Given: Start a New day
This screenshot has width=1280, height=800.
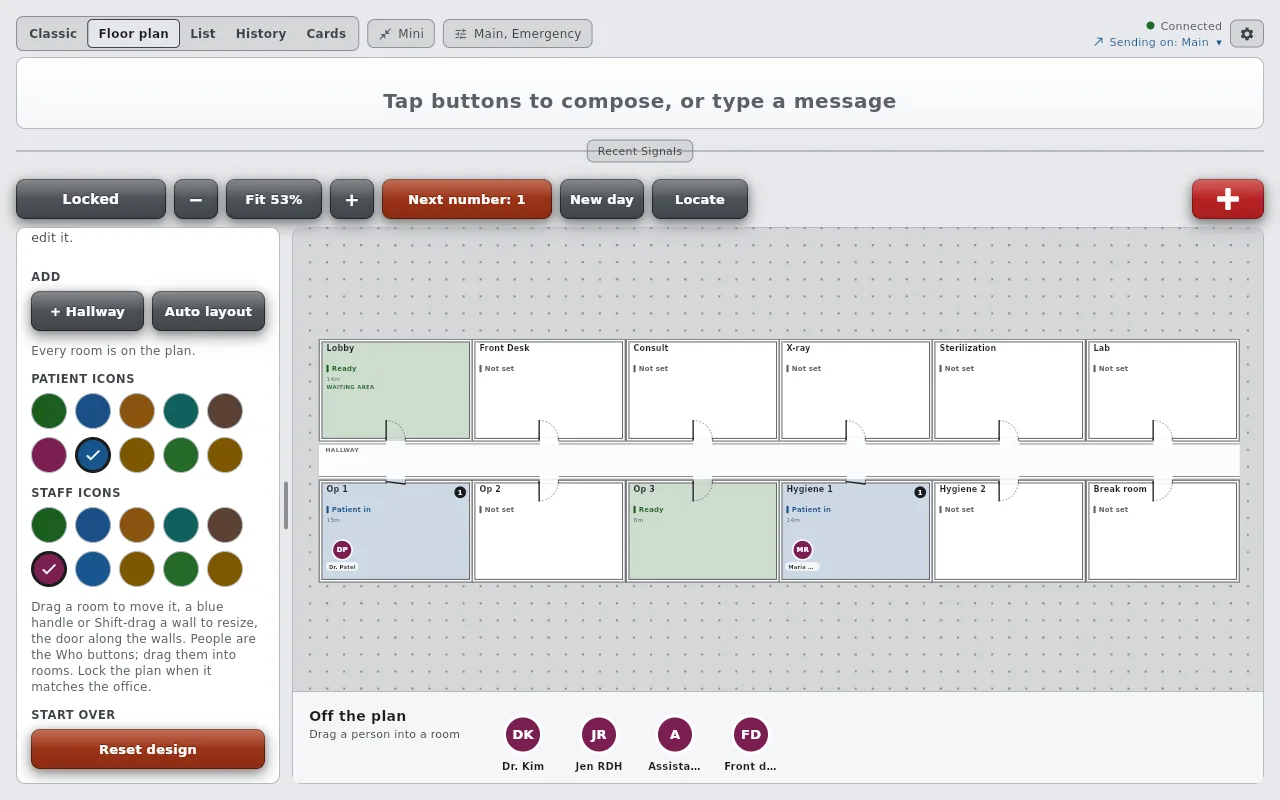Looking at the screenshot, I should pos(602,199).
